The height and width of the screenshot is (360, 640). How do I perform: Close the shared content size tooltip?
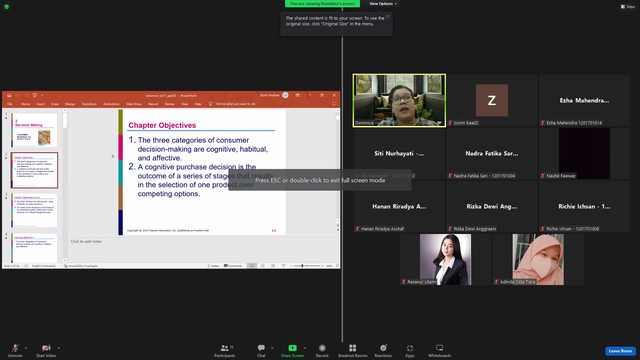388,16
